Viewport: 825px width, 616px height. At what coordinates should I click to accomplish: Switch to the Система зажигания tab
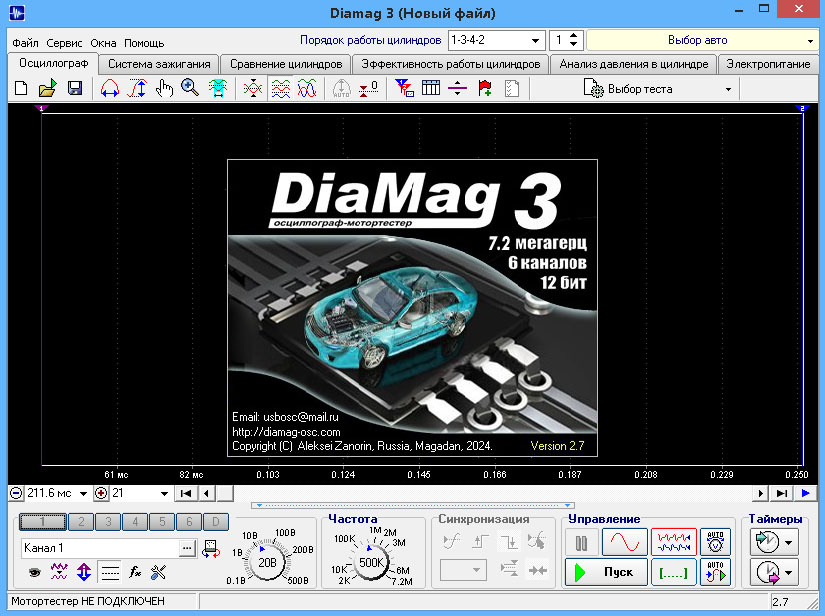tap(159, 64)
